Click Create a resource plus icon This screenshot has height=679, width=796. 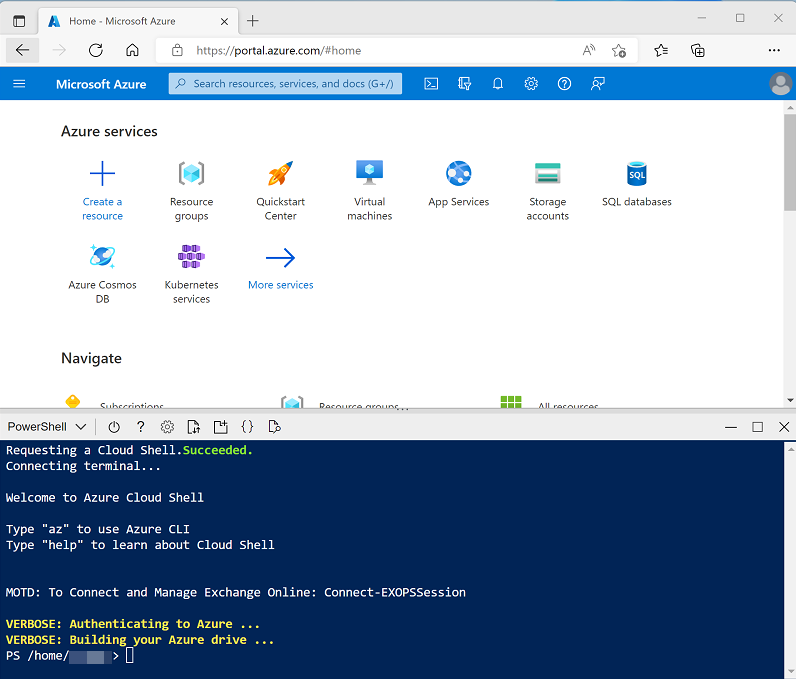click(x=103, y=174)
